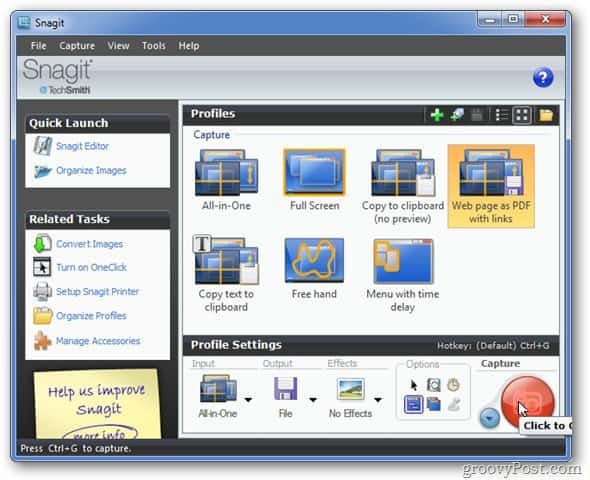The width and height of the screenshot is (590, 480).
Task: Toggle the grayed last option icon
Action: [x=454, y=405]
